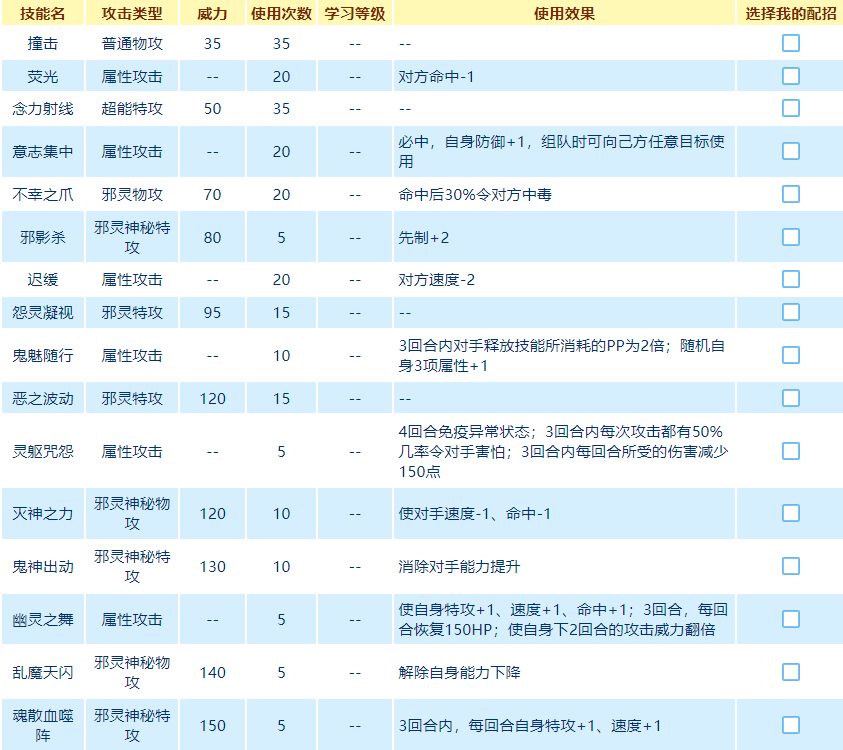This screenshot has width=843, height=750.
Task: Tick the checkbox for 怨灵凝视
Action: tap(790, 312)
